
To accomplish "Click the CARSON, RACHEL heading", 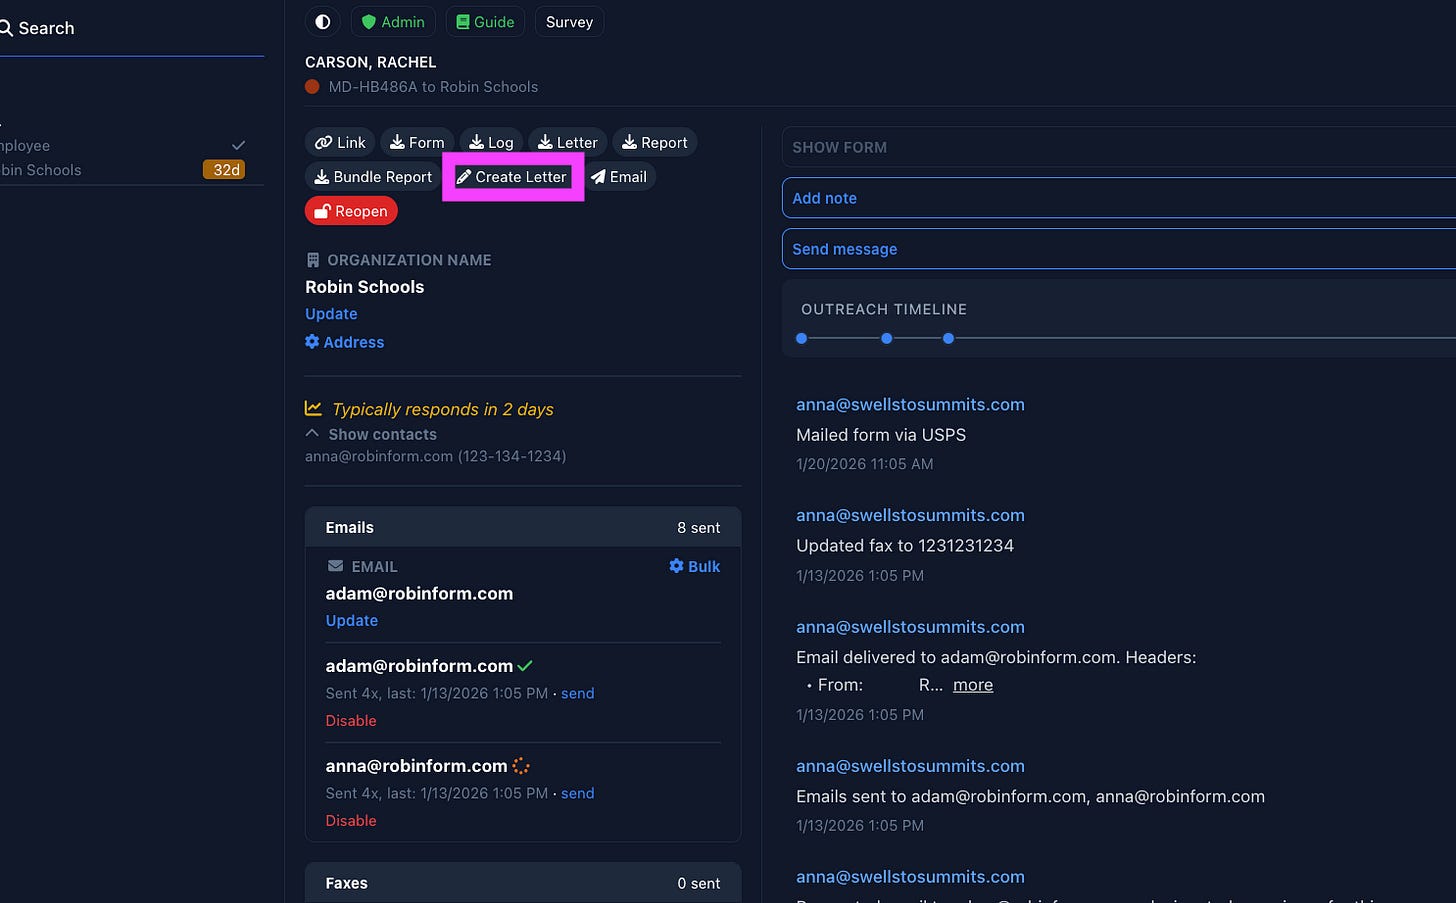I will [x=370, y=62].
